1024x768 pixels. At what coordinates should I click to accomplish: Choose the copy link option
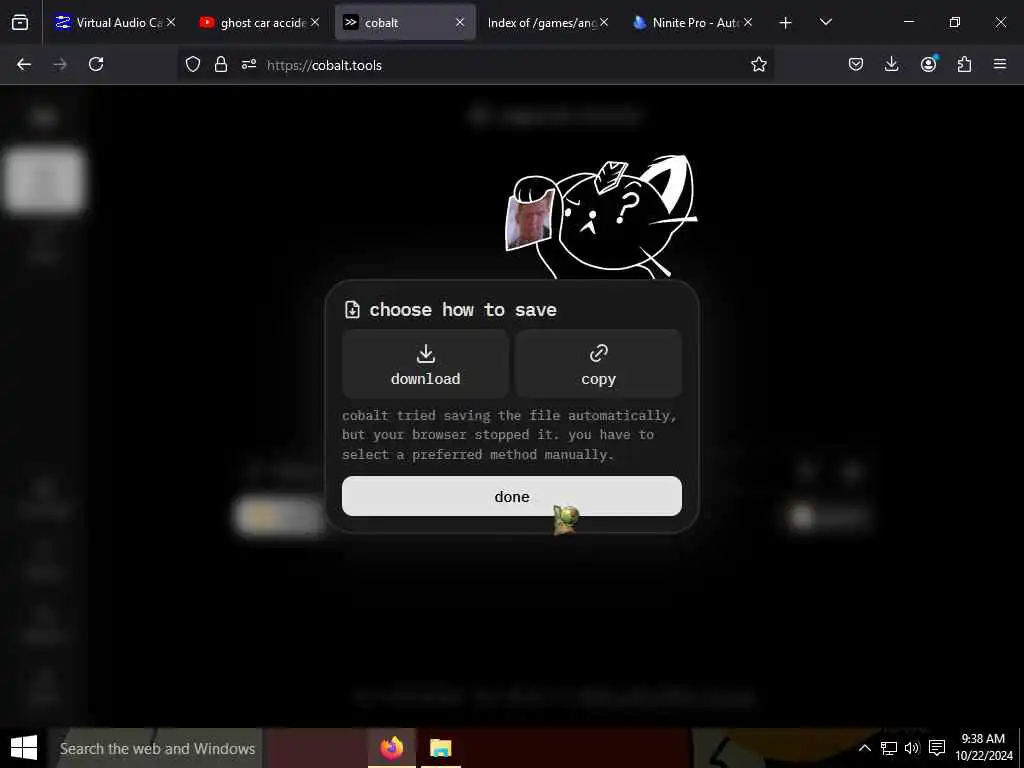click(x=598, y=364)
